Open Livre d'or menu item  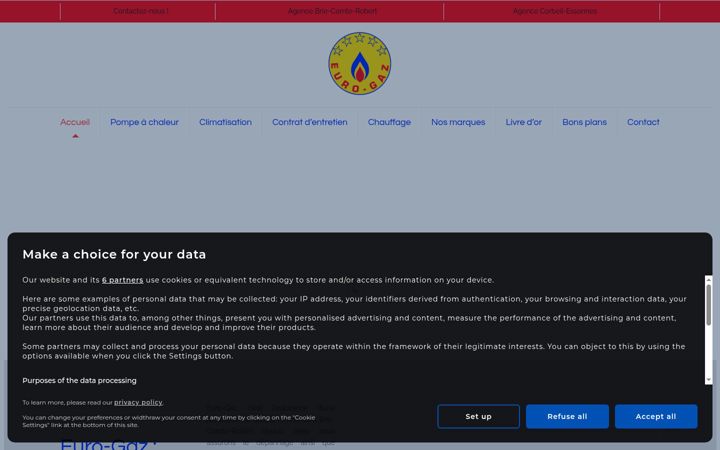[x=523, y=122]
